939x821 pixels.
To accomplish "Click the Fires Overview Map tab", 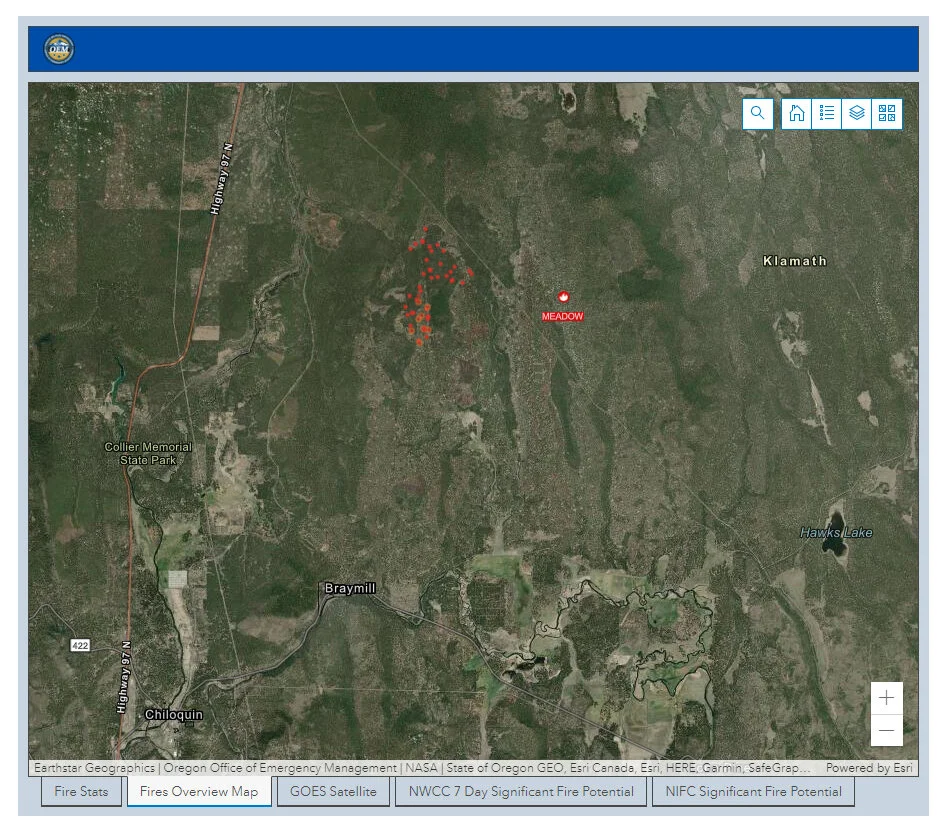I will 201,791.
